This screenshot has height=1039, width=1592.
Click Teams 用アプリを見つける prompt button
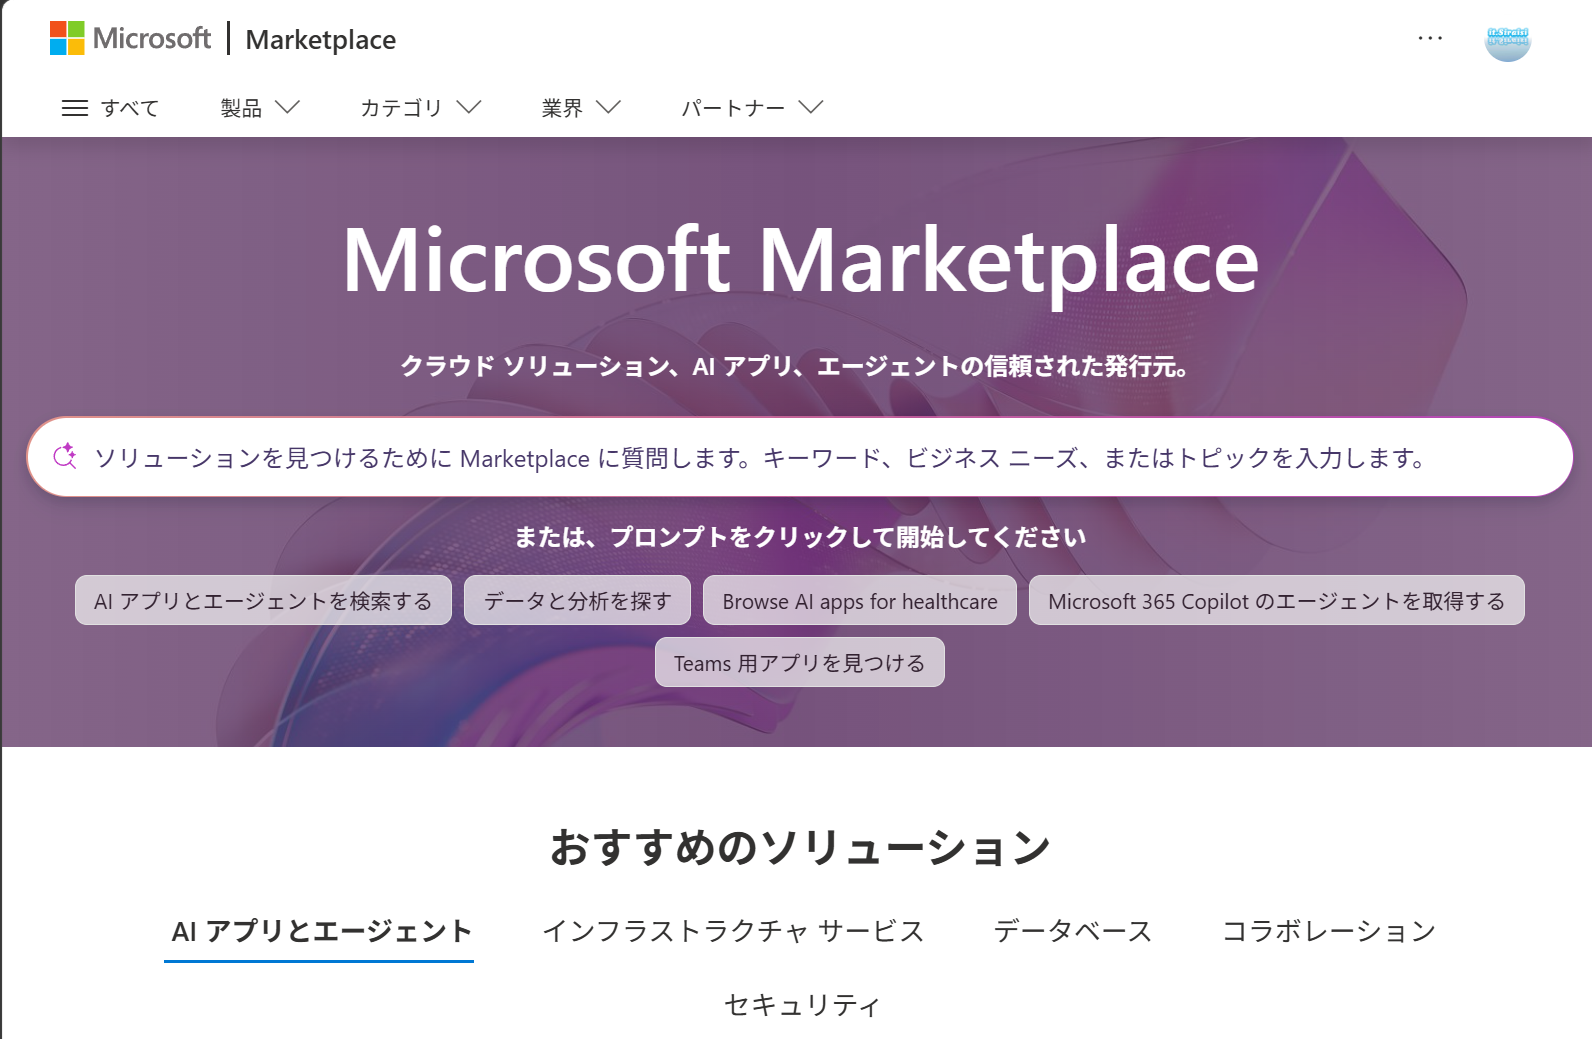click(800, 662)
